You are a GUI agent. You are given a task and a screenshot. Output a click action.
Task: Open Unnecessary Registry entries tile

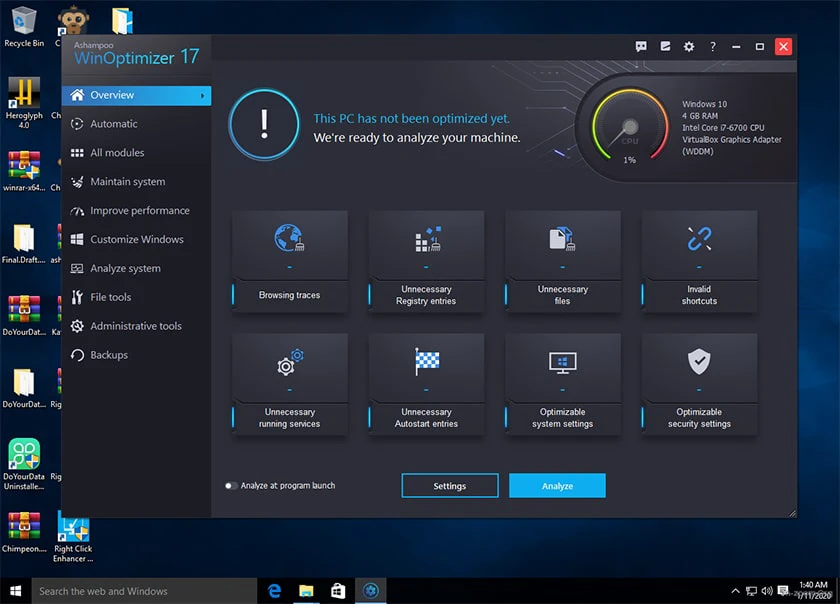426,261
